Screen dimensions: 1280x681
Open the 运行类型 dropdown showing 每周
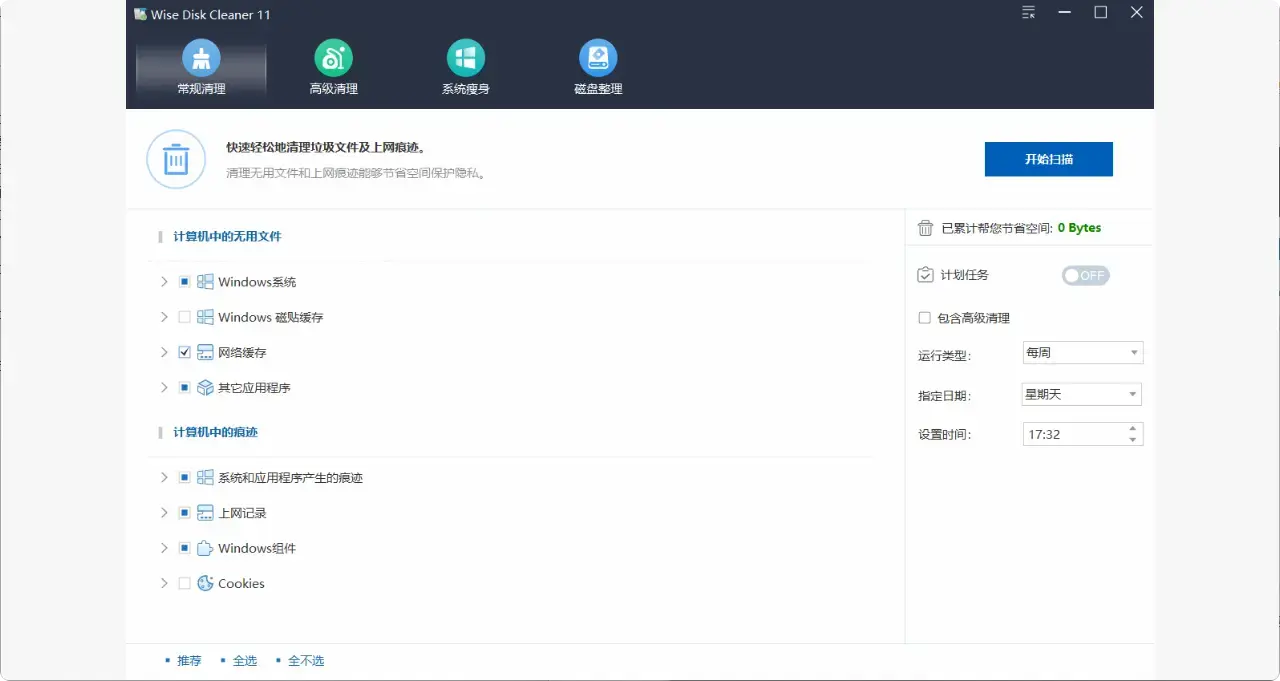tap(1082, 353)
